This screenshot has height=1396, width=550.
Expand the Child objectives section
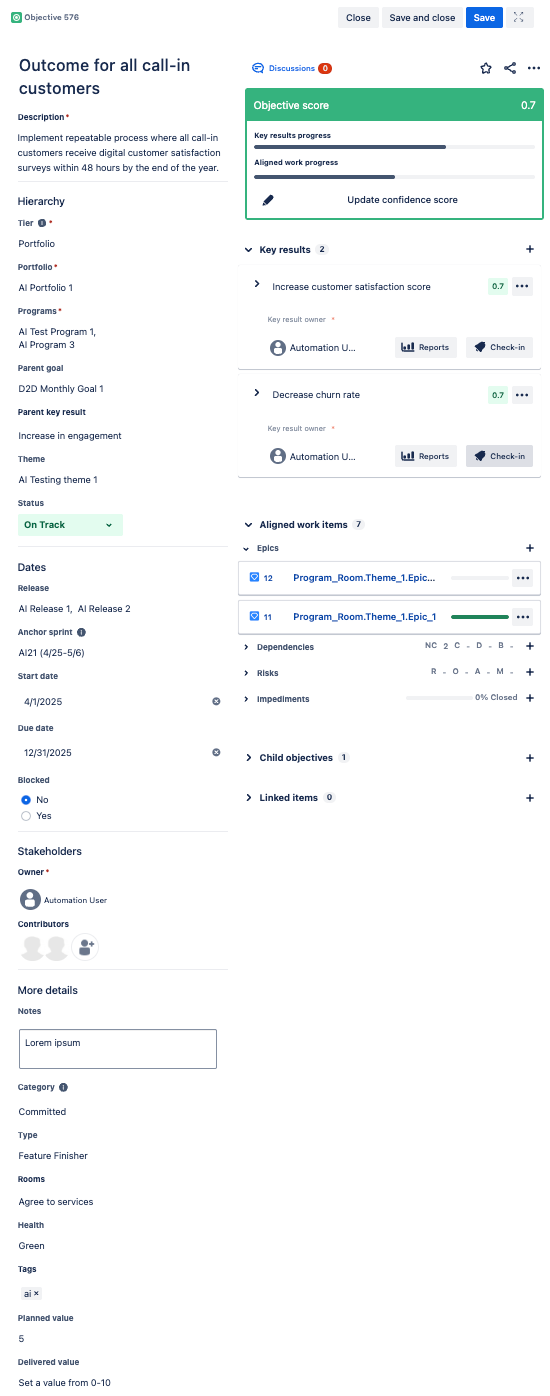[x=249, y=758]
